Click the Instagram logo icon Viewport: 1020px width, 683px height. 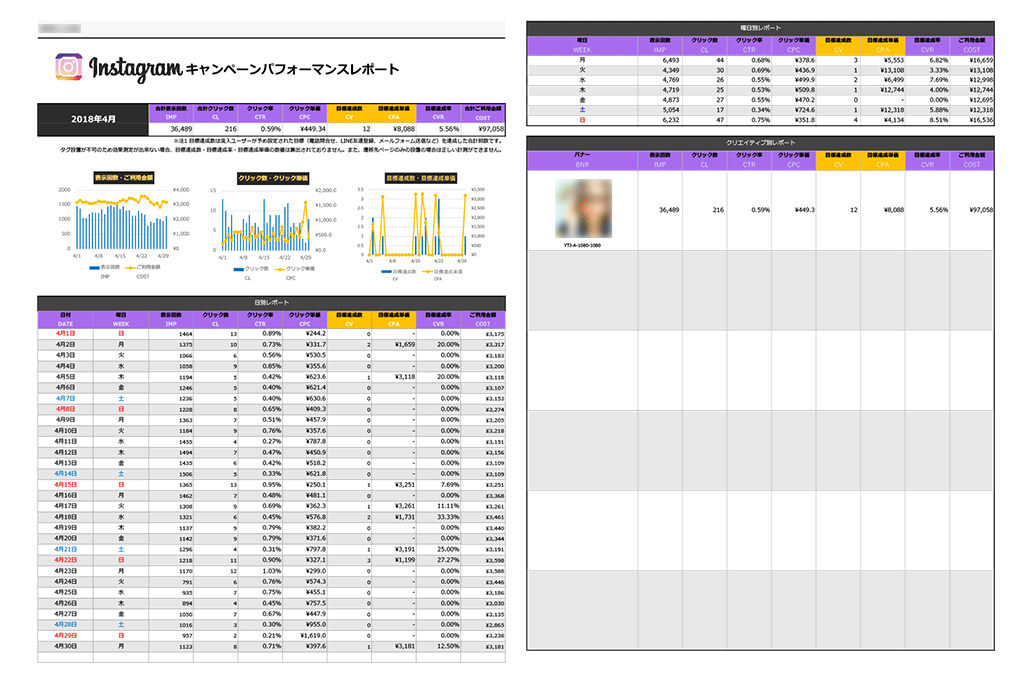pyautogui.click(x=69, y=67)
